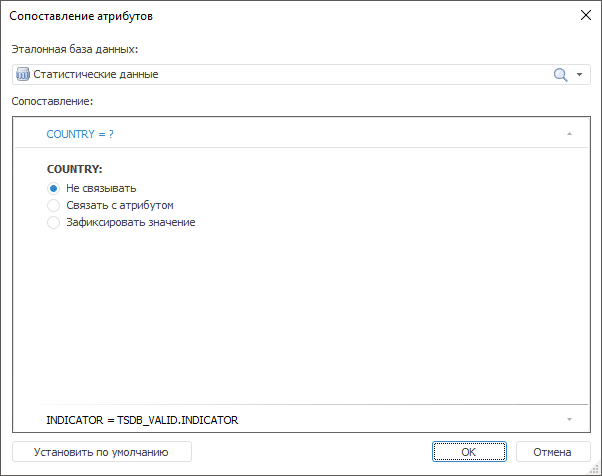This screenshot has height=476, width=602.
Task: Confirm with the OK button
Action: 468,452
